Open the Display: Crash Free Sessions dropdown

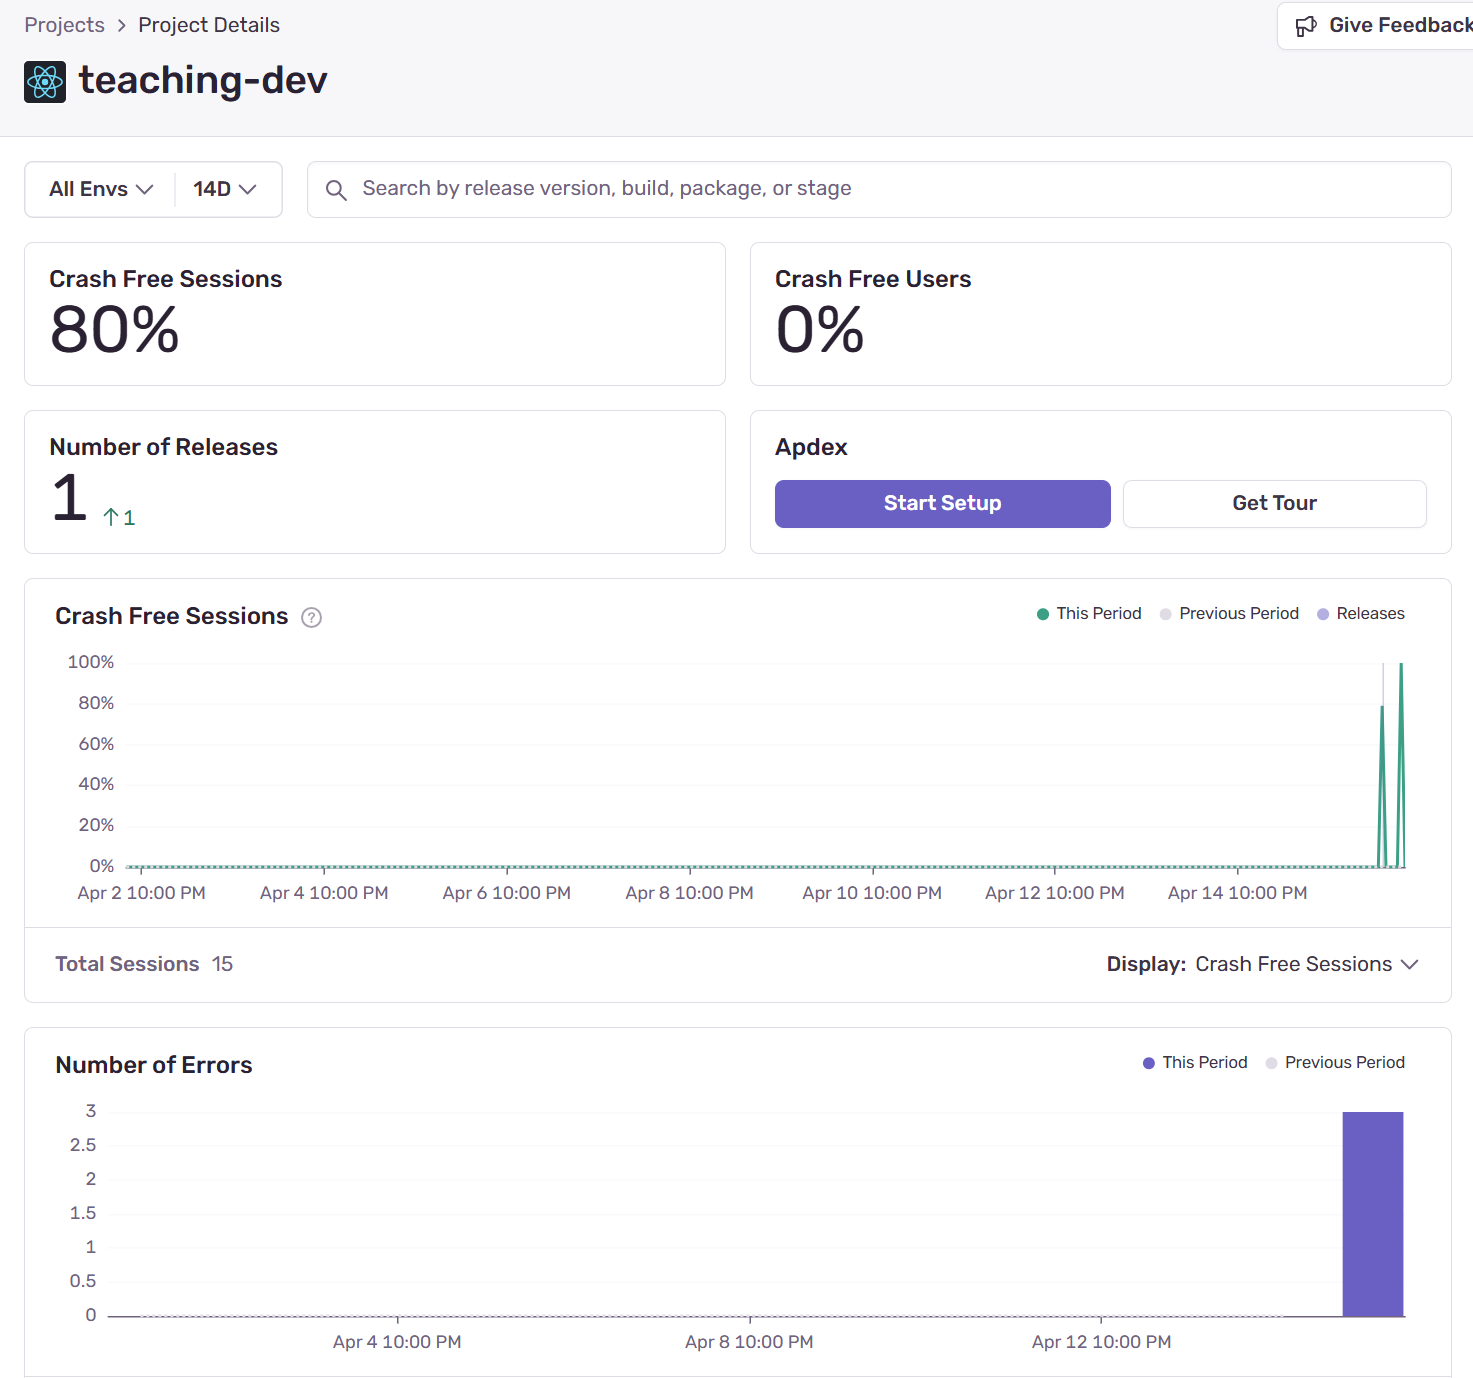point(1305,964)
